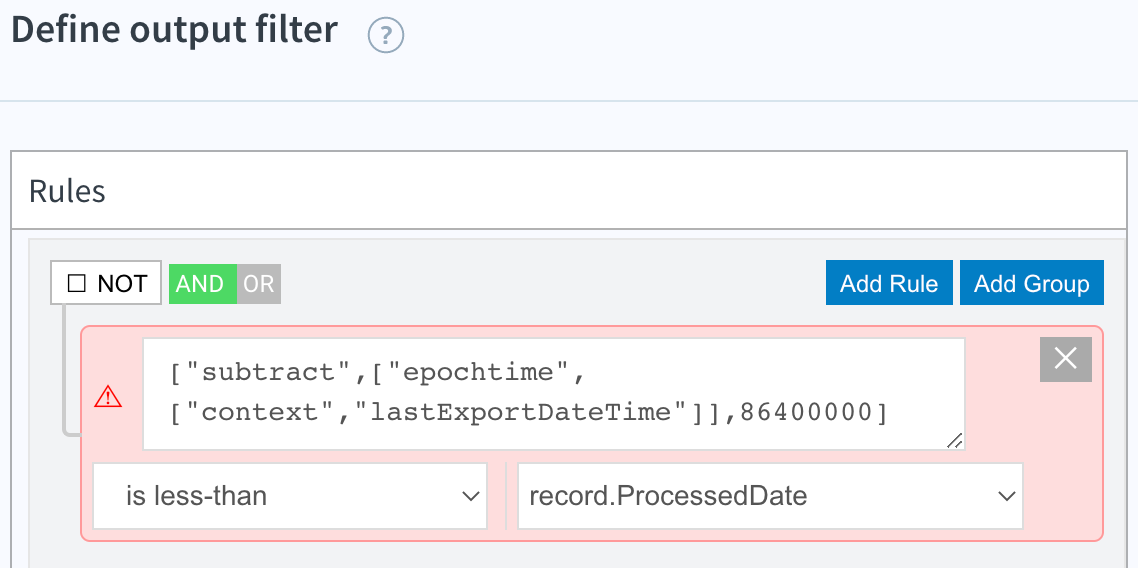Remove the rule with the X button
This screenshot has height=568, width=1138.
(1065, 359)
